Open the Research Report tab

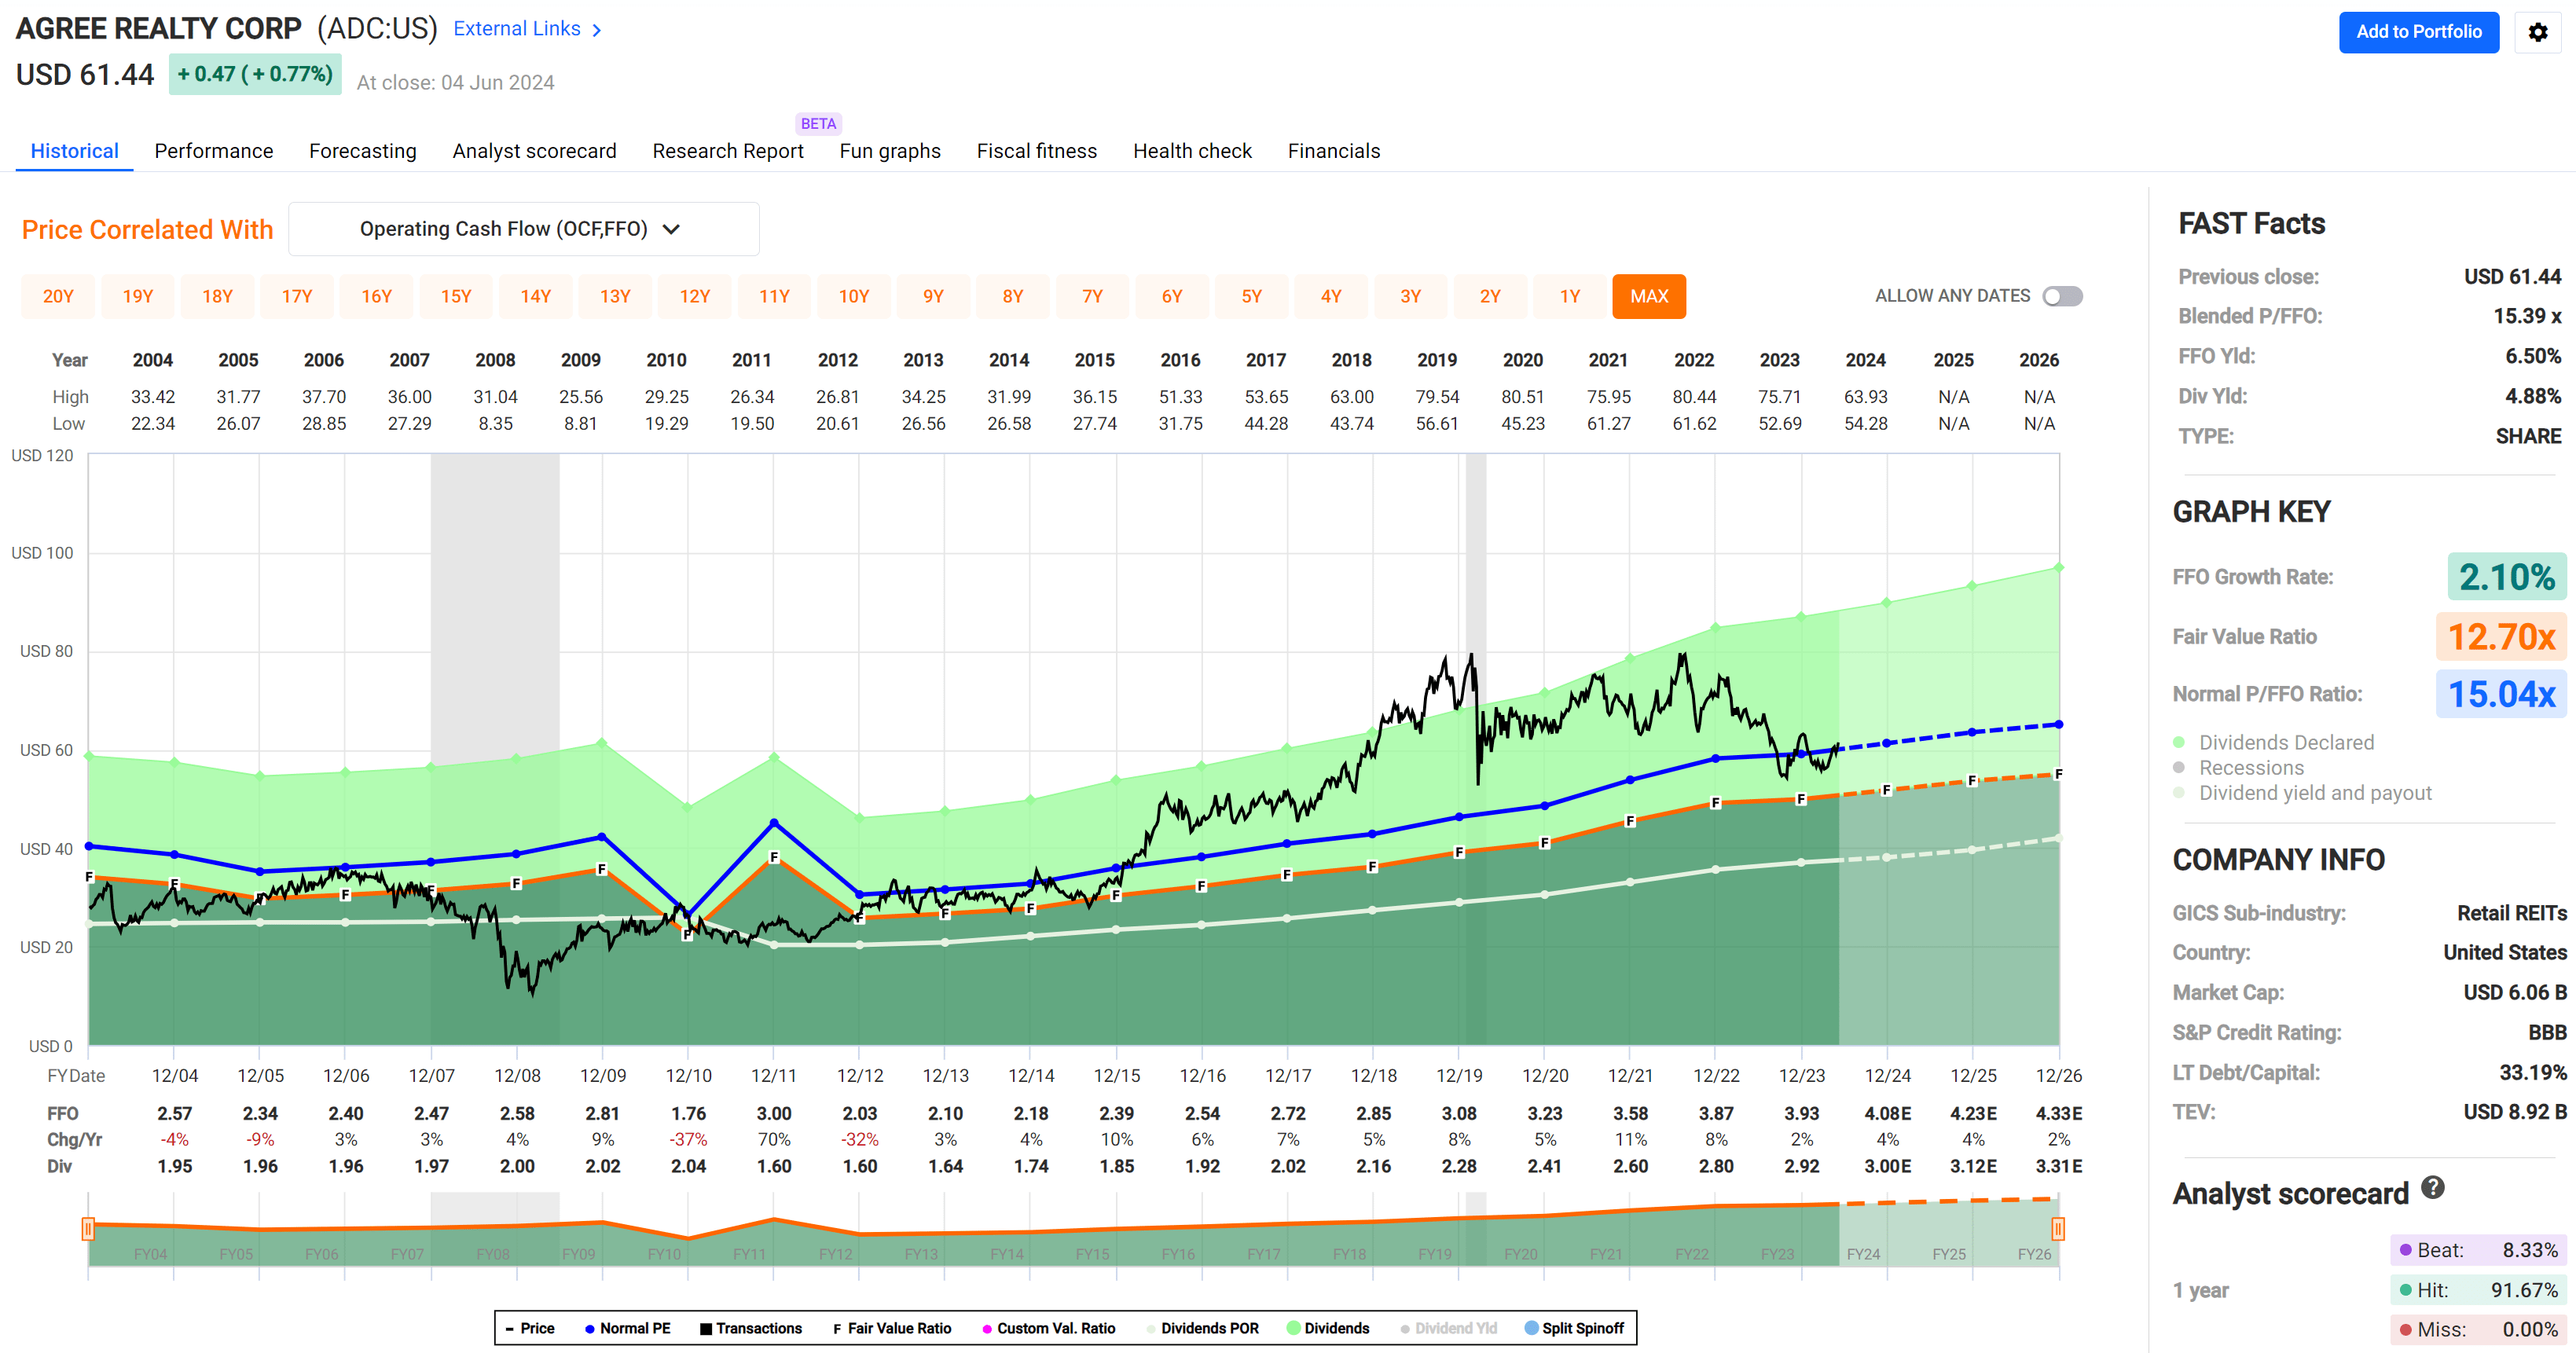(x=727, y=151)
